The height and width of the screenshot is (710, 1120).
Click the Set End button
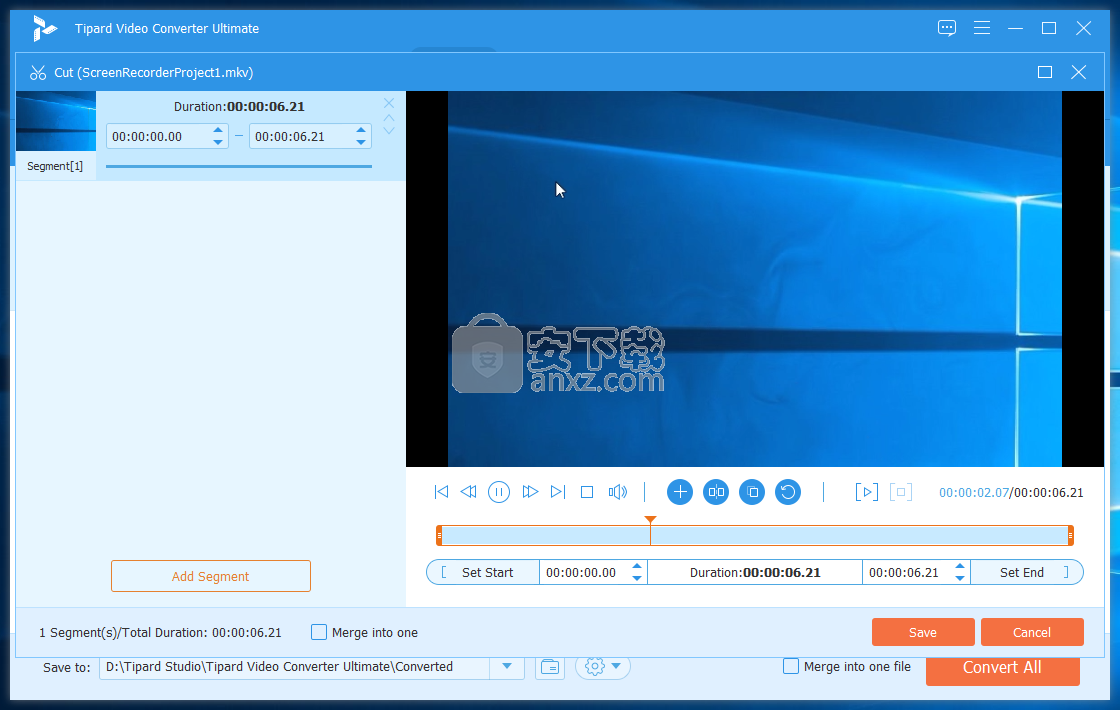click(x=1027, y=572)
